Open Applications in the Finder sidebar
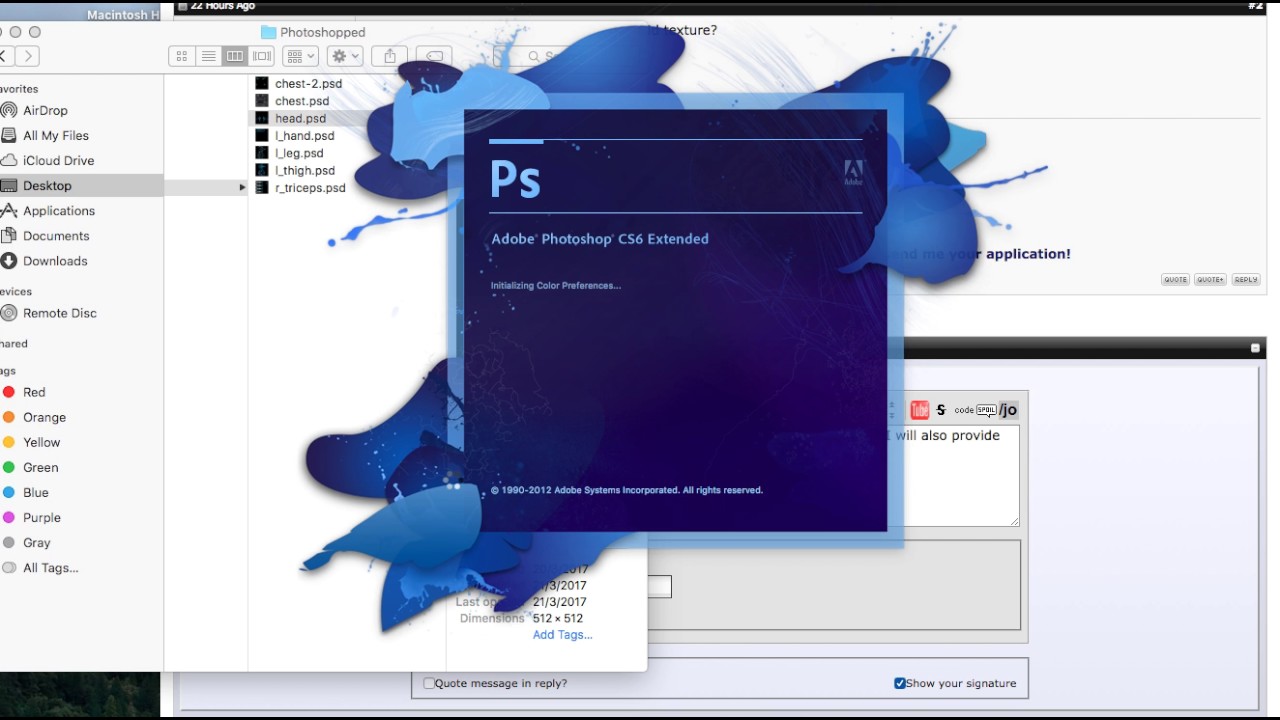 coord(58,211)
